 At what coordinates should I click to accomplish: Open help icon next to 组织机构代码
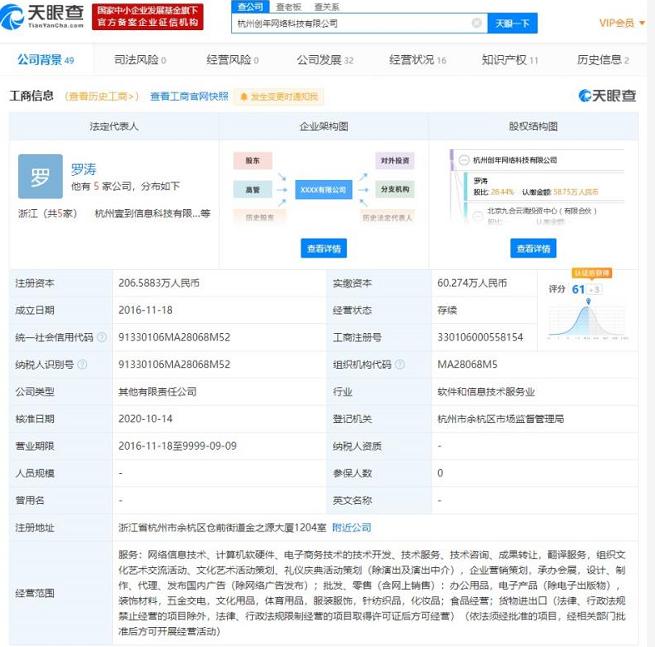[x=400, y=365]
